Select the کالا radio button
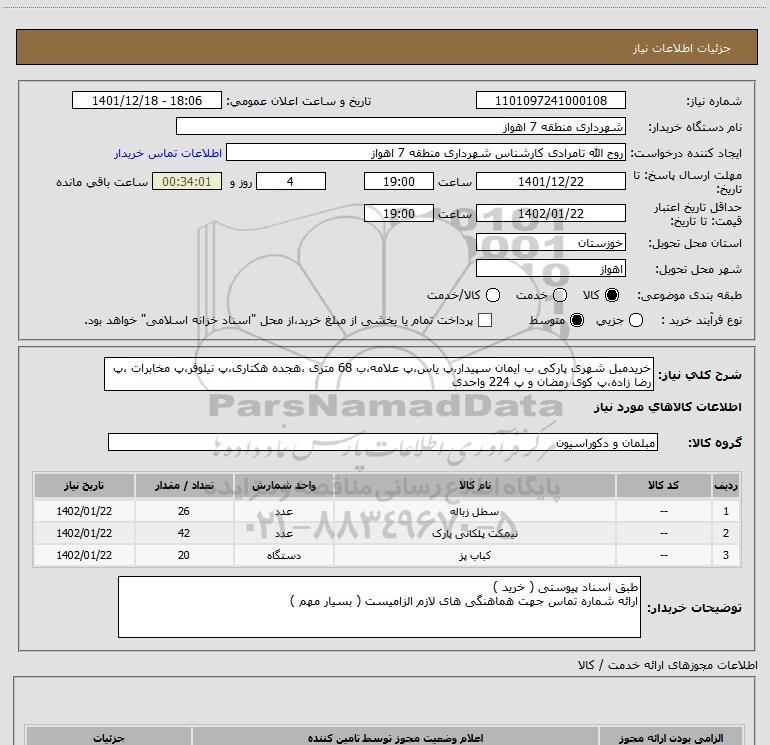The height and width of the screenshot is (745, 770). tap(612, 295)
